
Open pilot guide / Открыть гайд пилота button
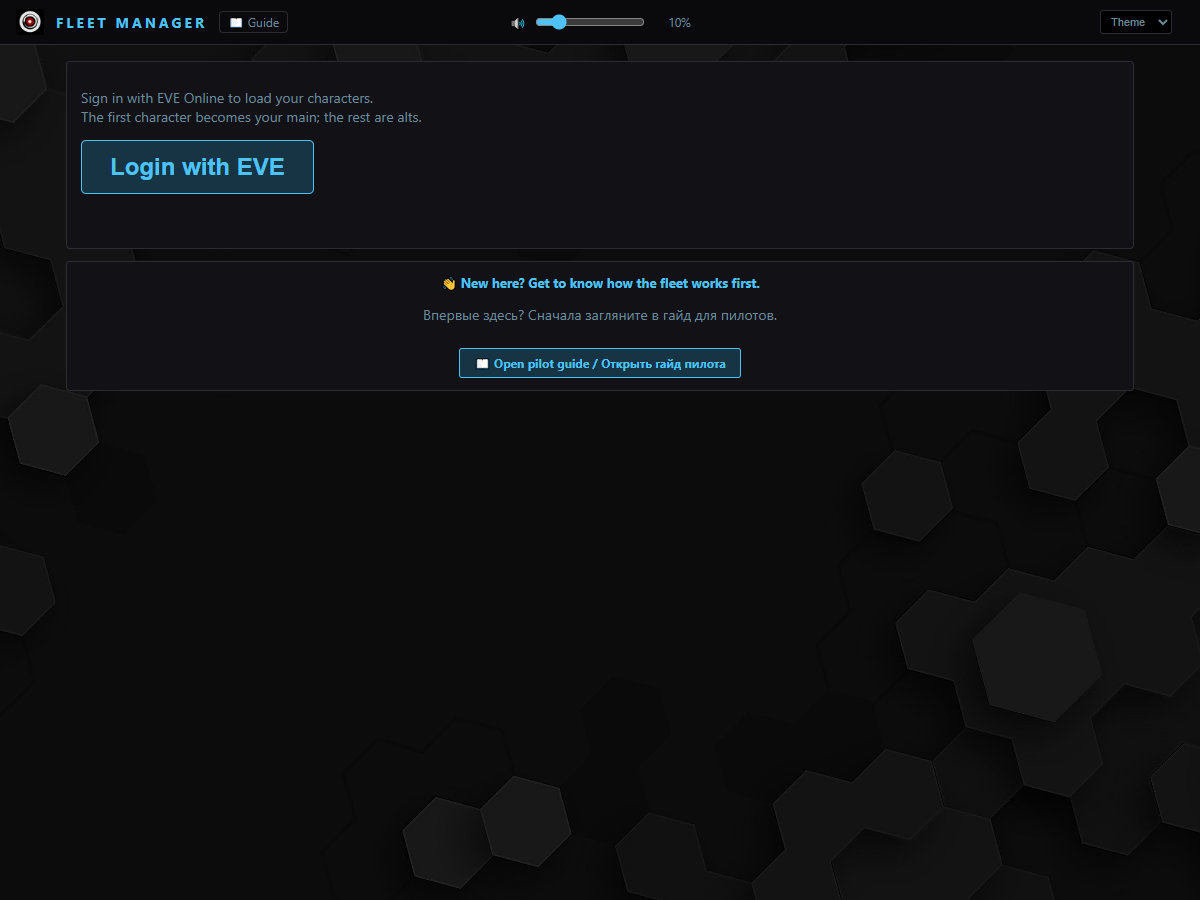[x=600, y=363]
